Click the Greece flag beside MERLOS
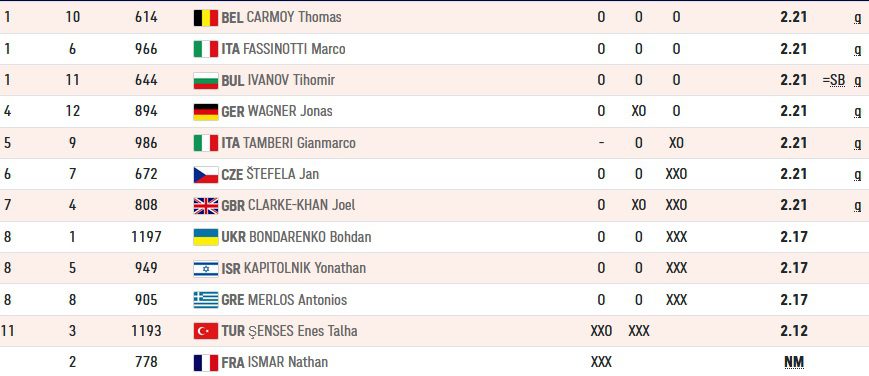This screenshot has width=869, height=376. pyautogui.click(x=206, y=300)
